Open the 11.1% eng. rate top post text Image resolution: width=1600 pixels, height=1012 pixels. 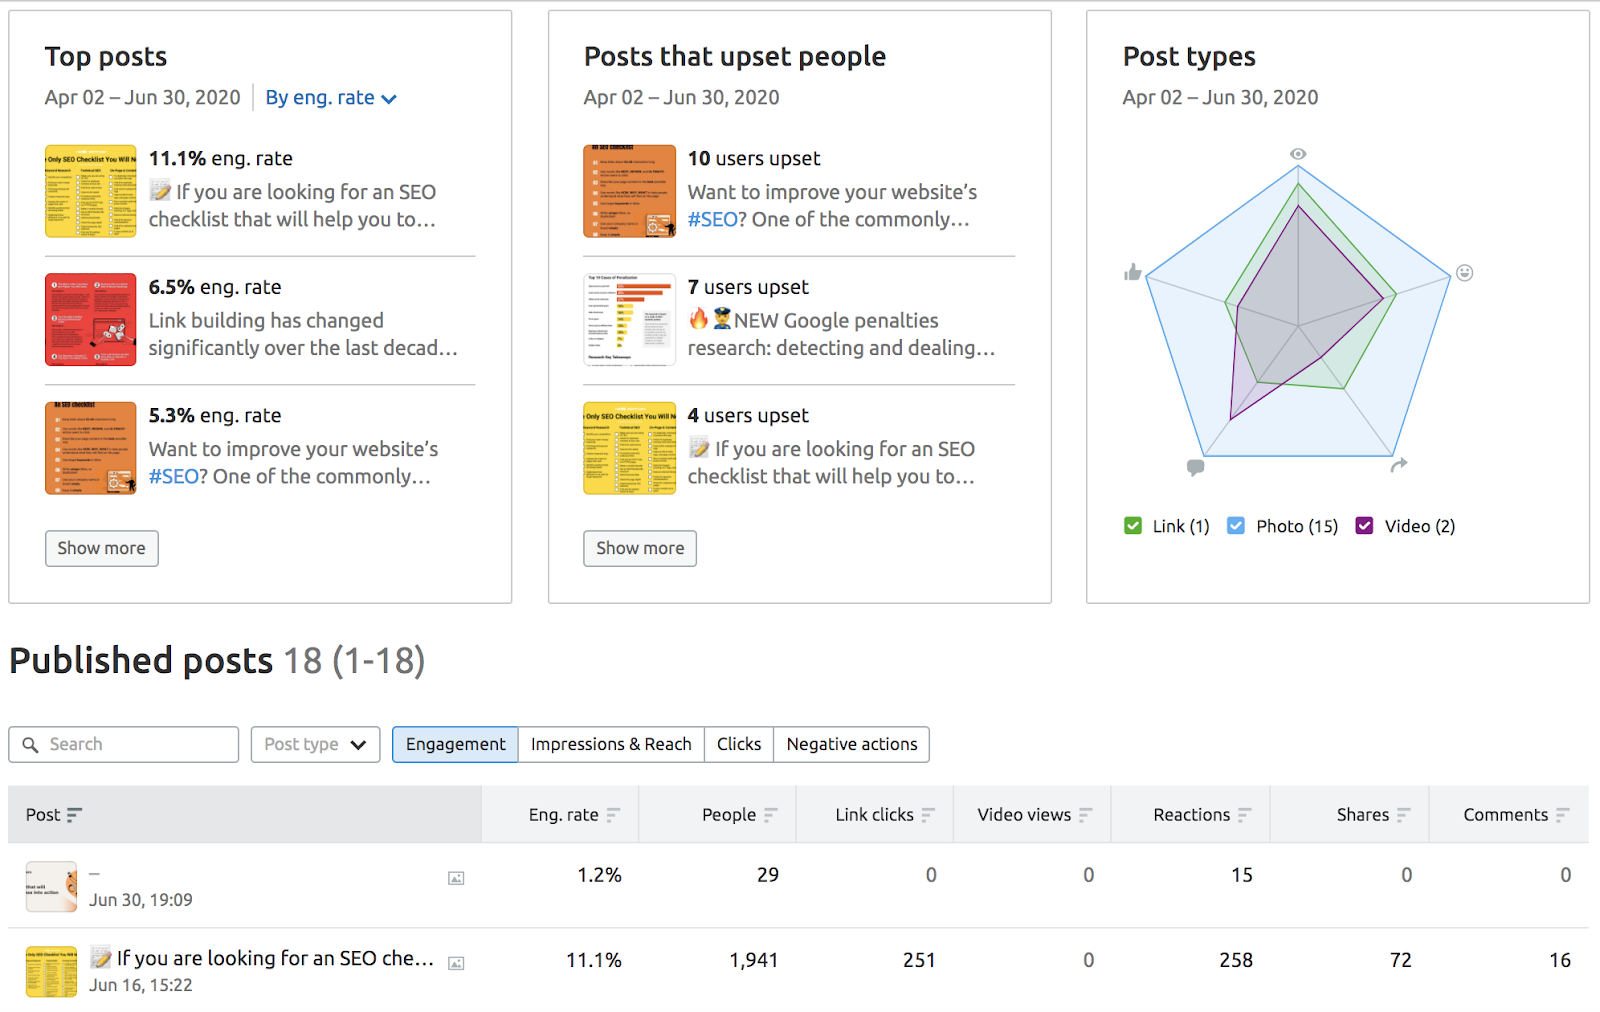pos(293,206)
